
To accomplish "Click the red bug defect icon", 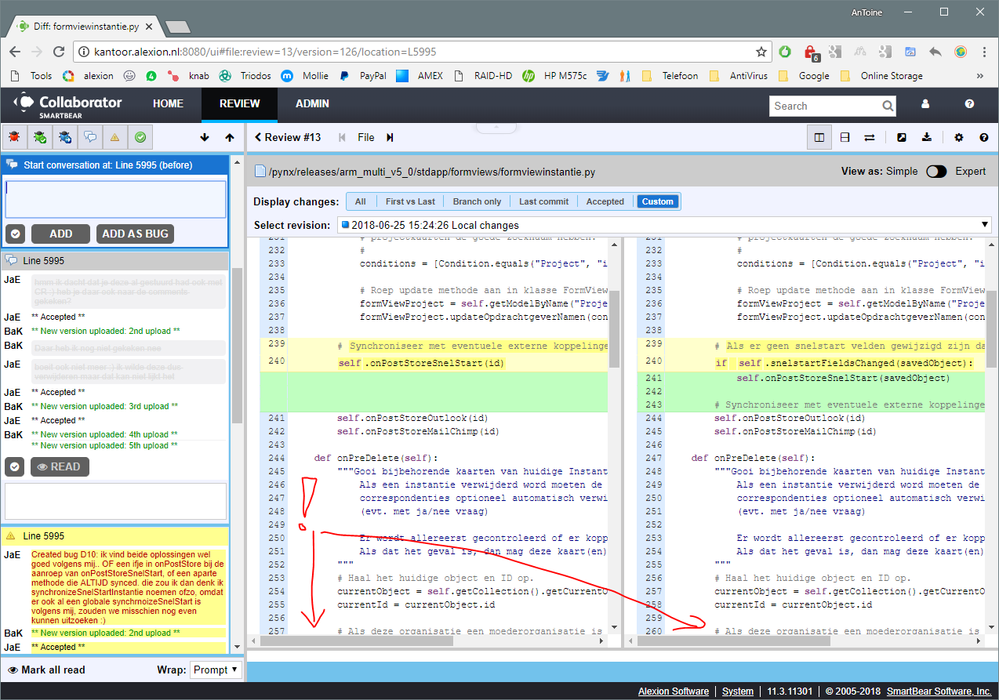I will (14, 136).
